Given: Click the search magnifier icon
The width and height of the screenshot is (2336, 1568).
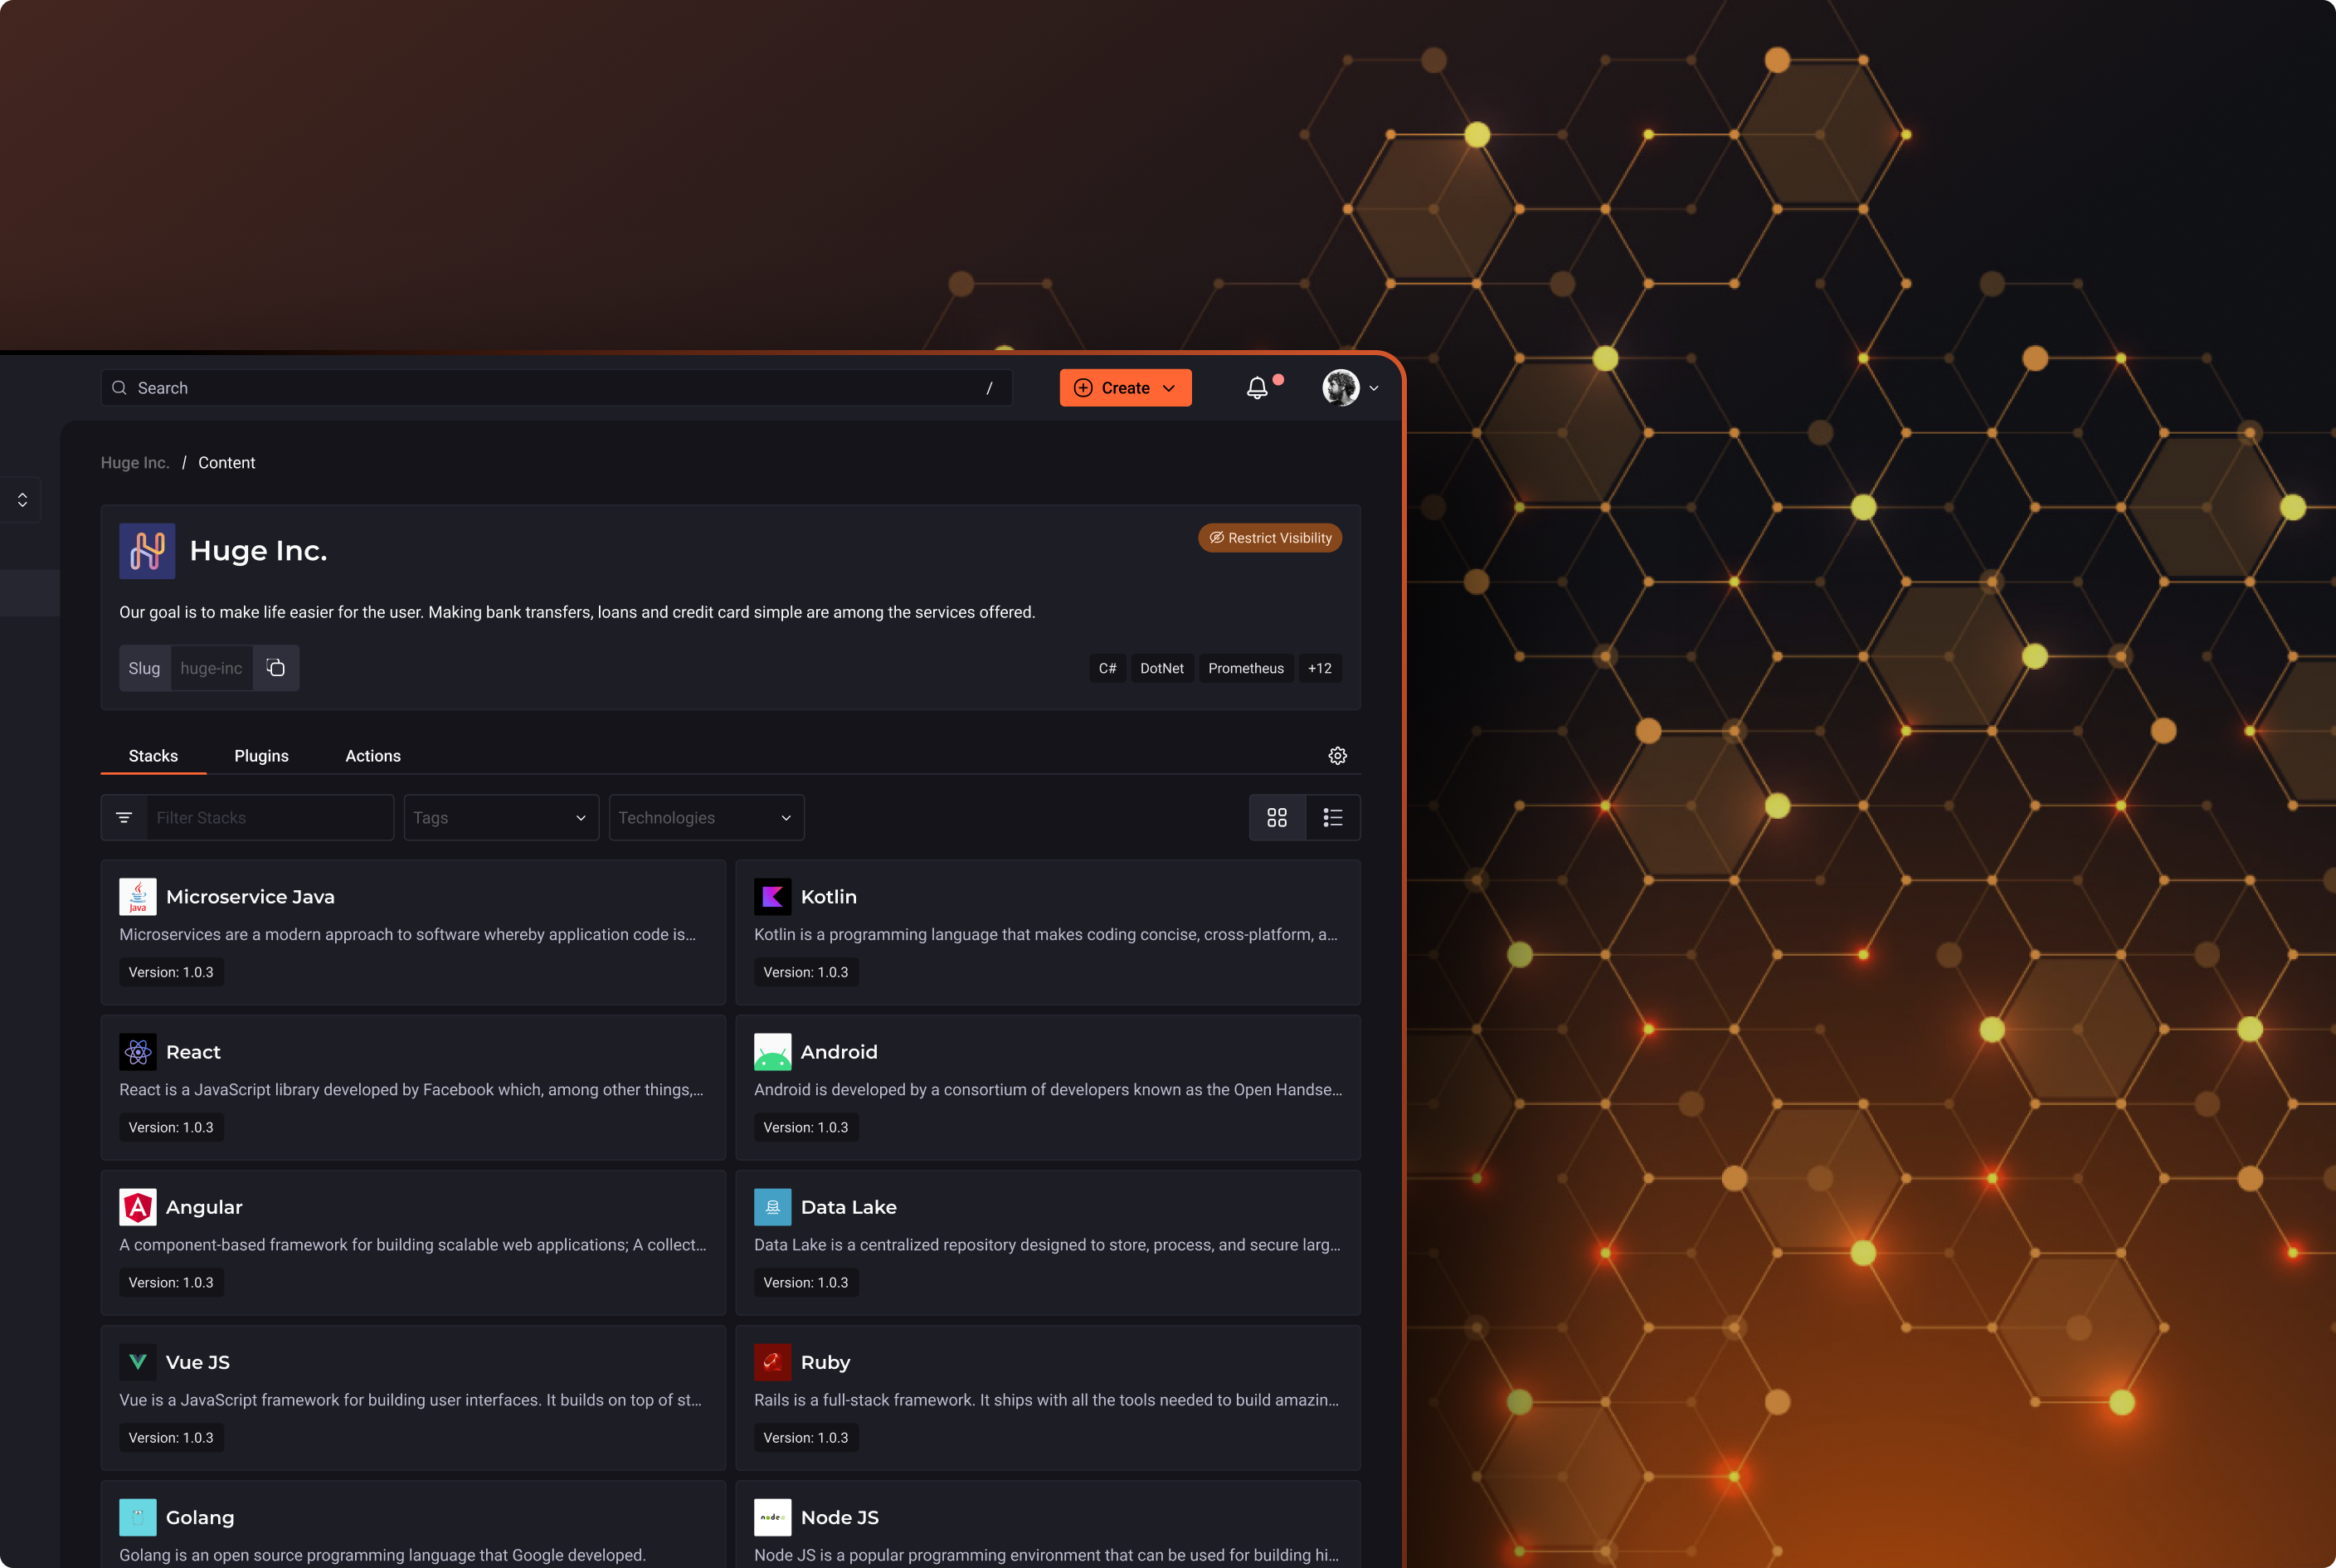Looking at the screenshot, I should click(x=119, y=388).
